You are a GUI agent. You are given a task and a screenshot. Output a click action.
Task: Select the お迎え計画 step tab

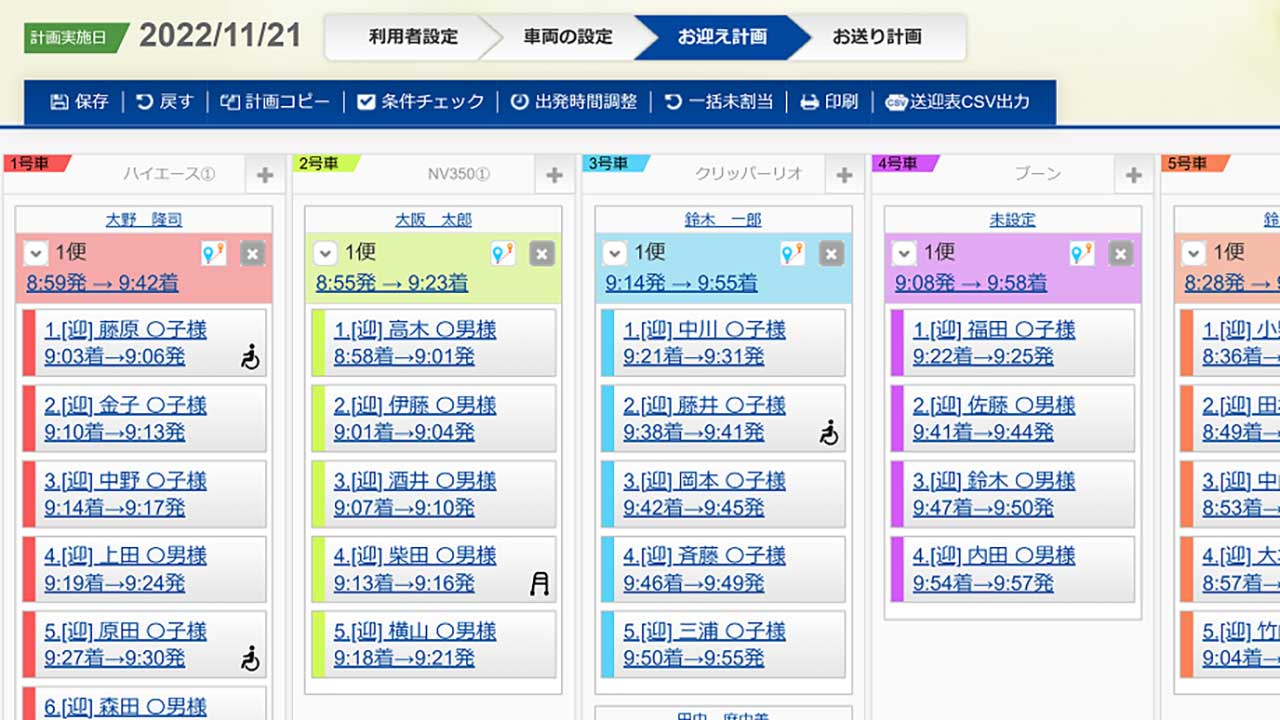click(x=722, y=37)
